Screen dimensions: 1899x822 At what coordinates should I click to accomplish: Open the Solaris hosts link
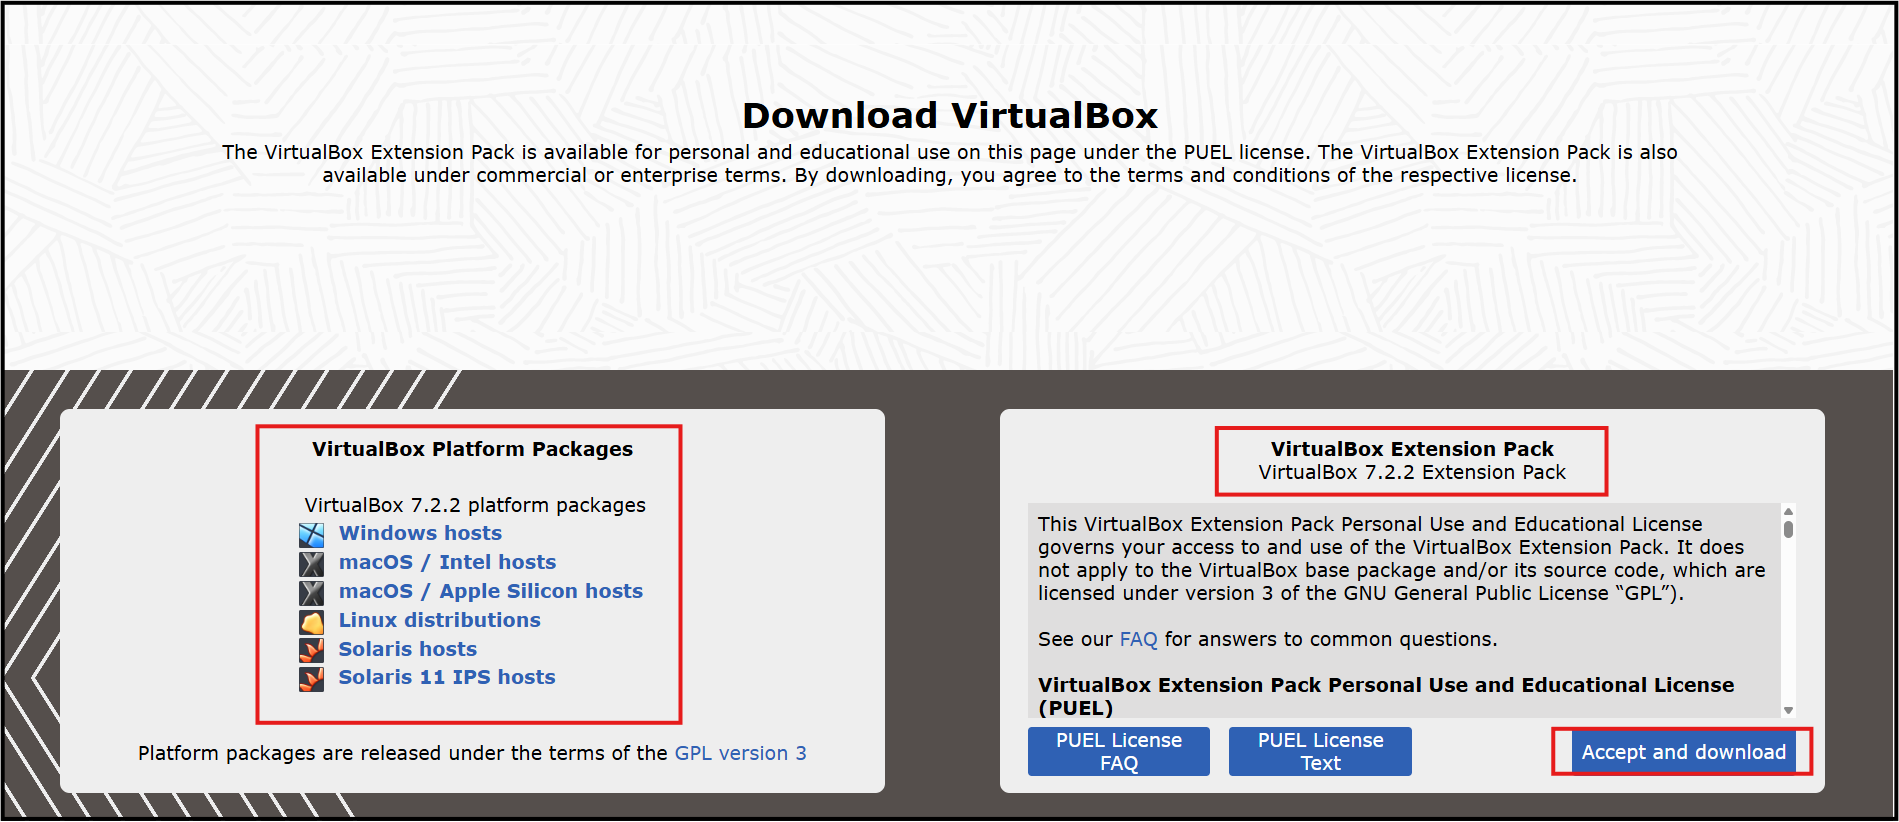click(x=407, y=649)
